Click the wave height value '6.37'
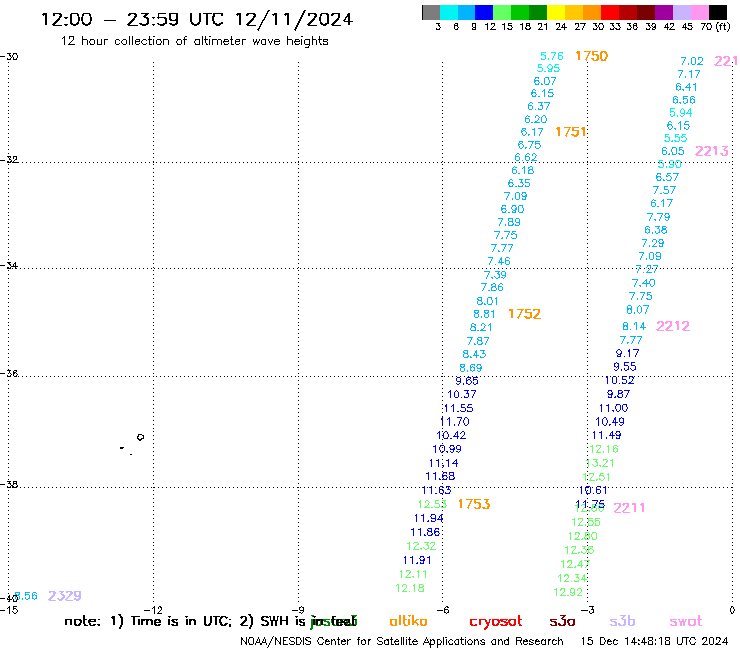 point(538,107)
